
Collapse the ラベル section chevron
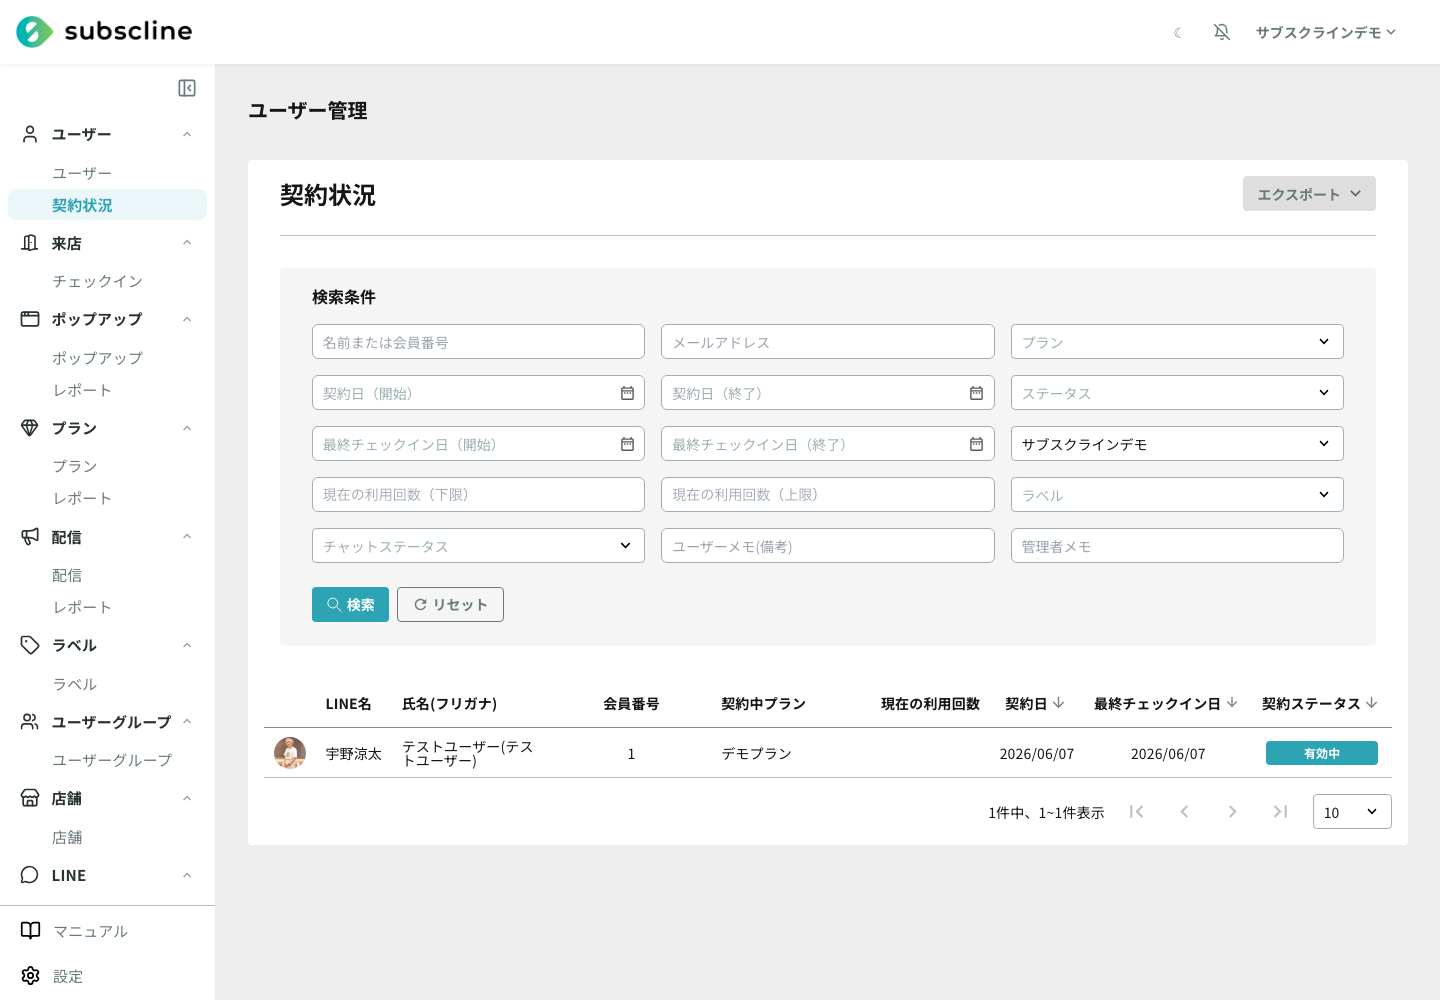pyautogui.click(x=187, y=645)
